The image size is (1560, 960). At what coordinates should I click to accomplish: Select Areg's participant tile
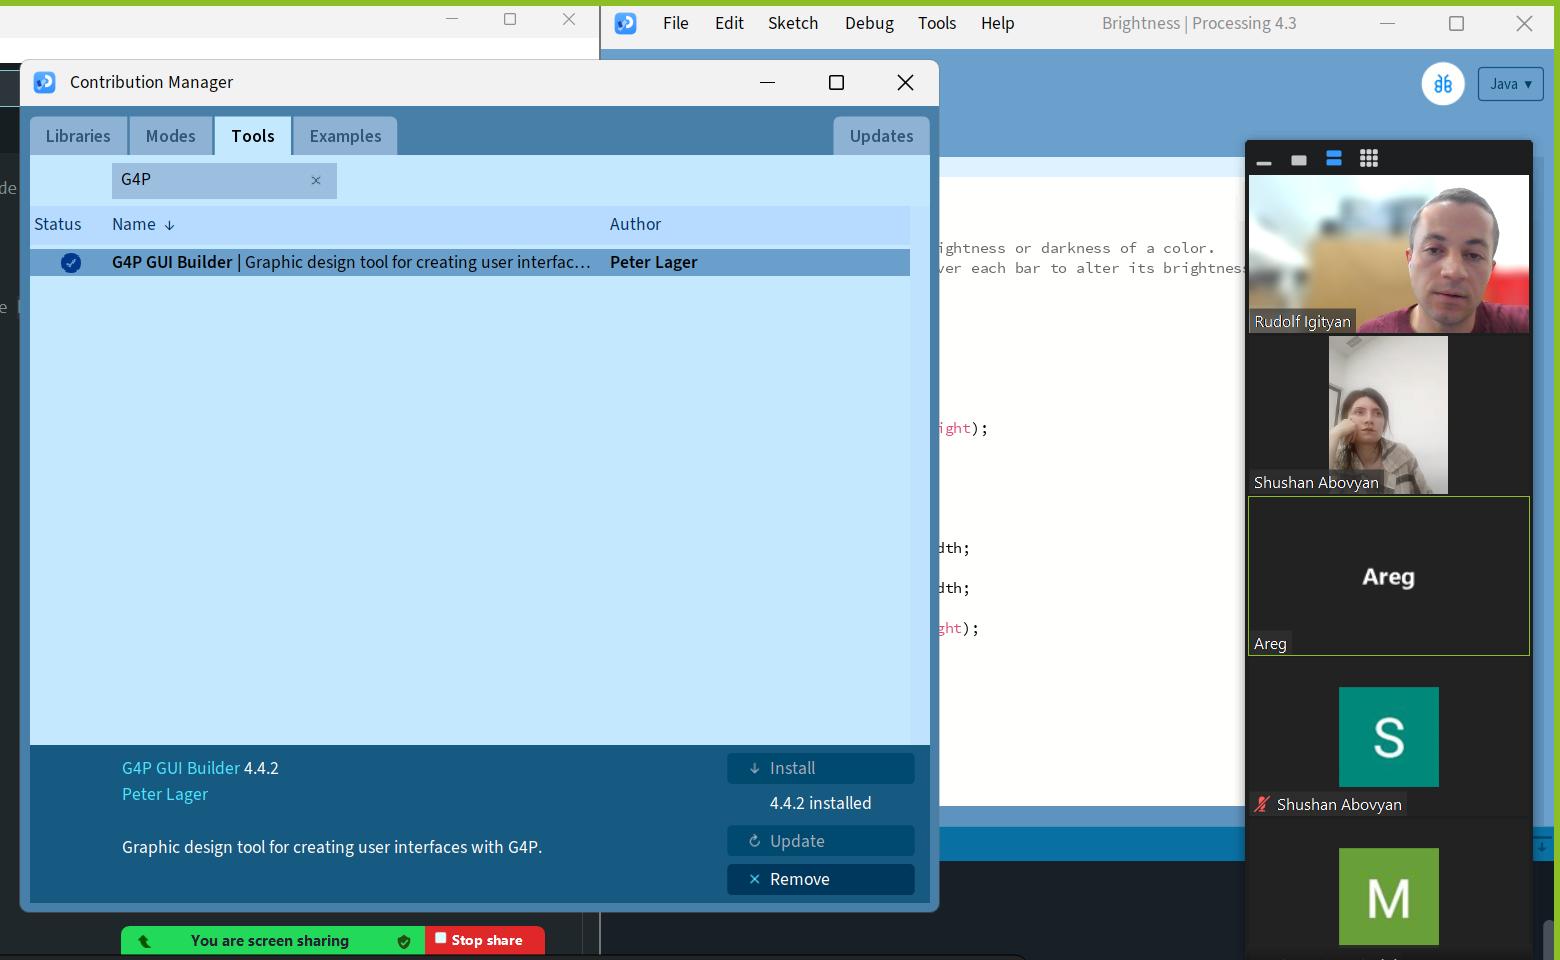[x=1389, y=576]
